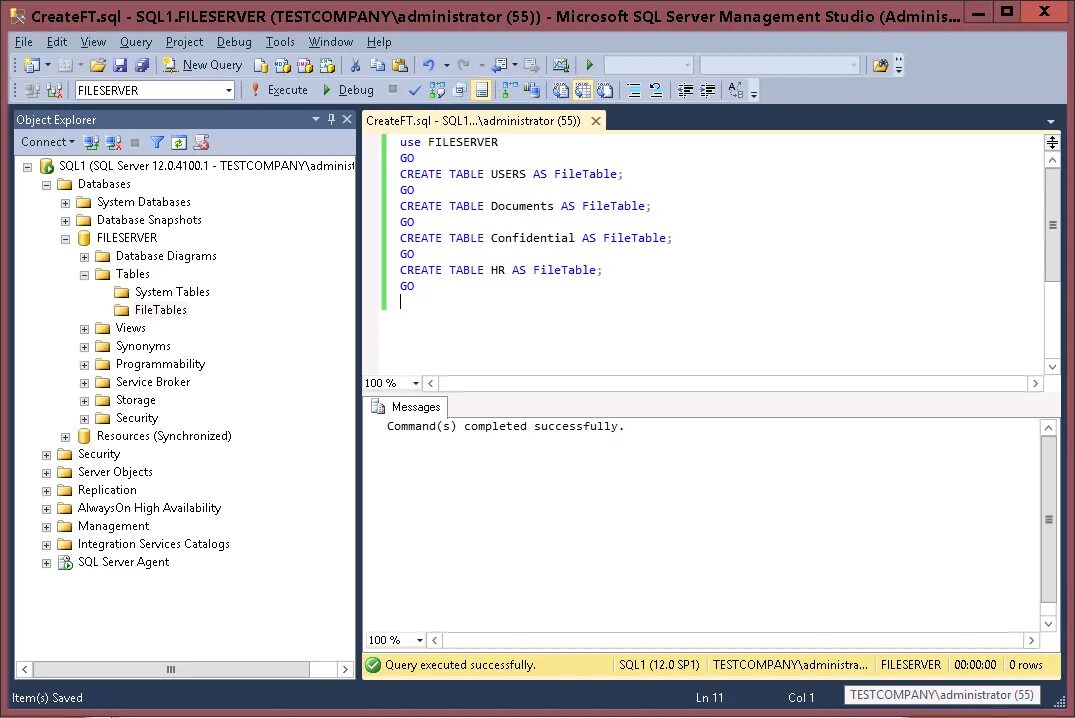Click the Change Connection icon
1075x718 pixels.
tap(54, 90)
